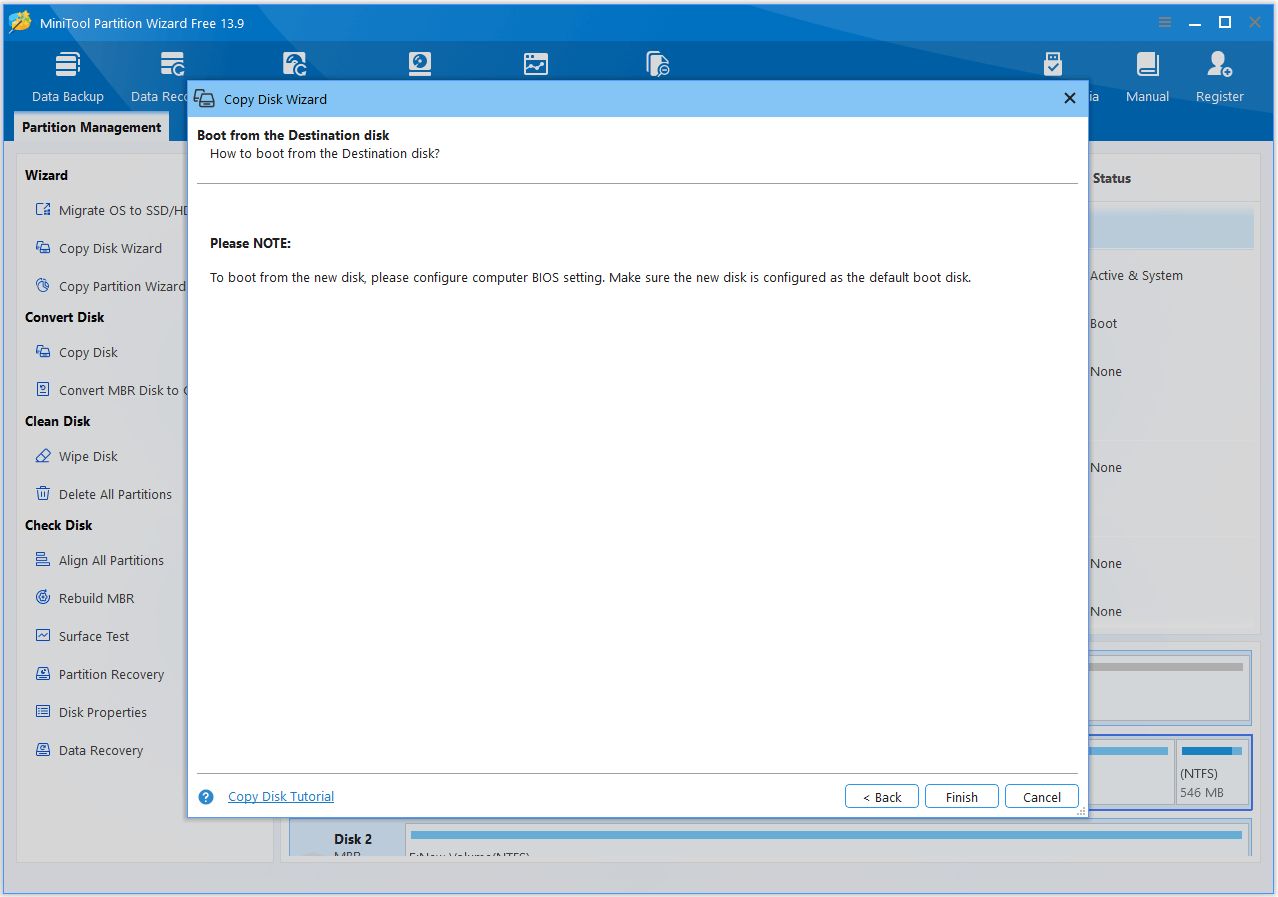This screenshot has width=1278, height=897.
Task: Select Copy Disk under Convert Disk
Action: [x=88, y=352]
